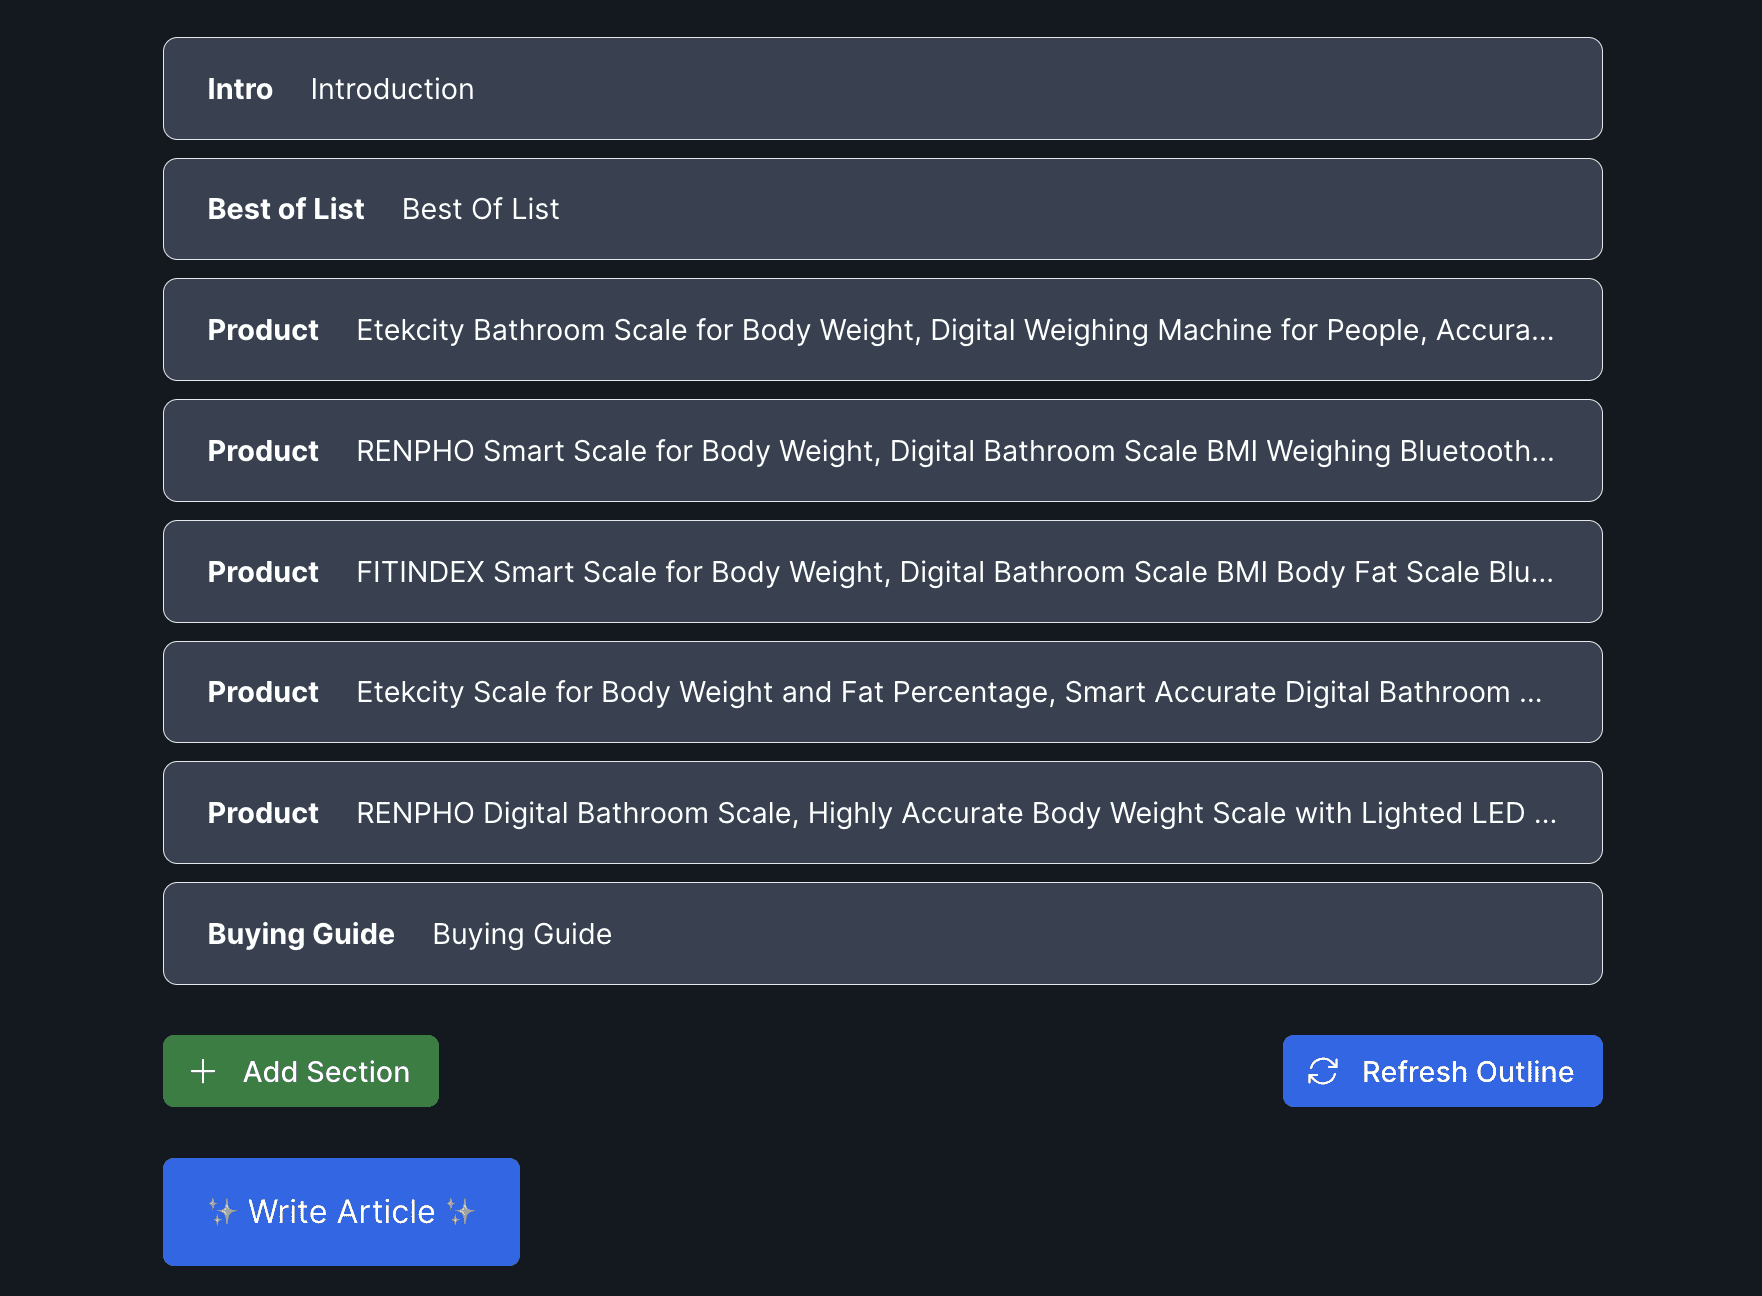1762x1296 pixels.
Task: Select the Buying Guide section row
Action: point(882,933)
